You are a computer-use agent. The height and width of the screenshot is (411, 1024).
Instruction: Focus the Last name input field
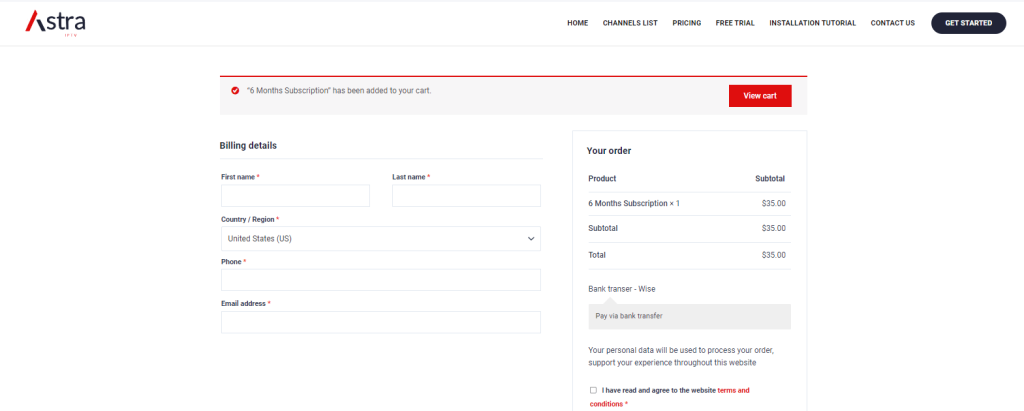click(x=466, y=195)
